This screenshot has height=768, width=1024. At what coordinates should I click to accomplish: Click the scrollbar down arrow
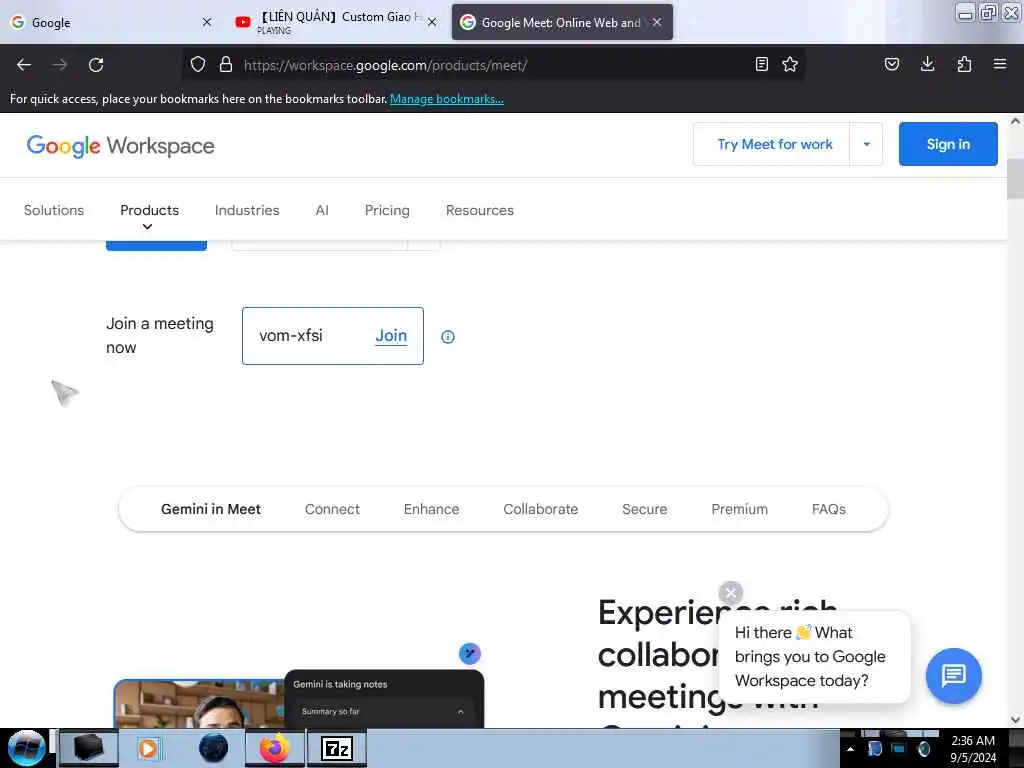pyautogui.click(x=1015, y=720)
